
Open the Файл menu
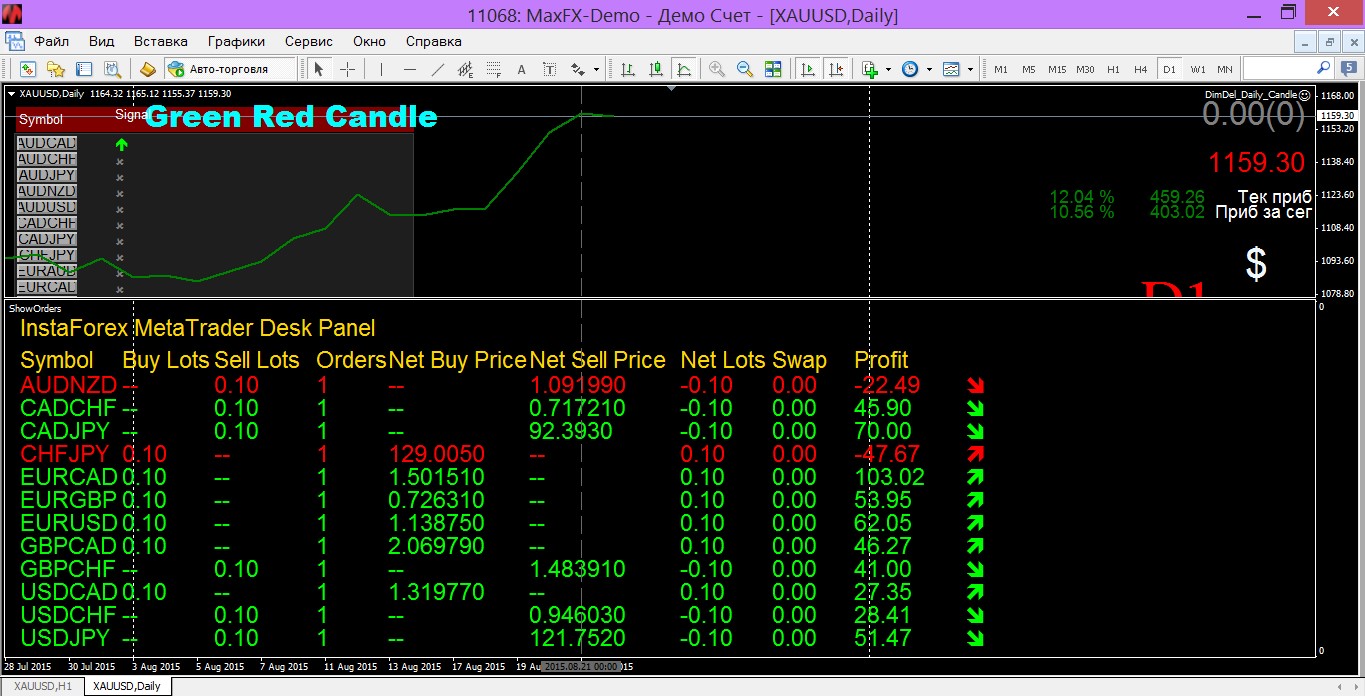[x=51, y=41]
